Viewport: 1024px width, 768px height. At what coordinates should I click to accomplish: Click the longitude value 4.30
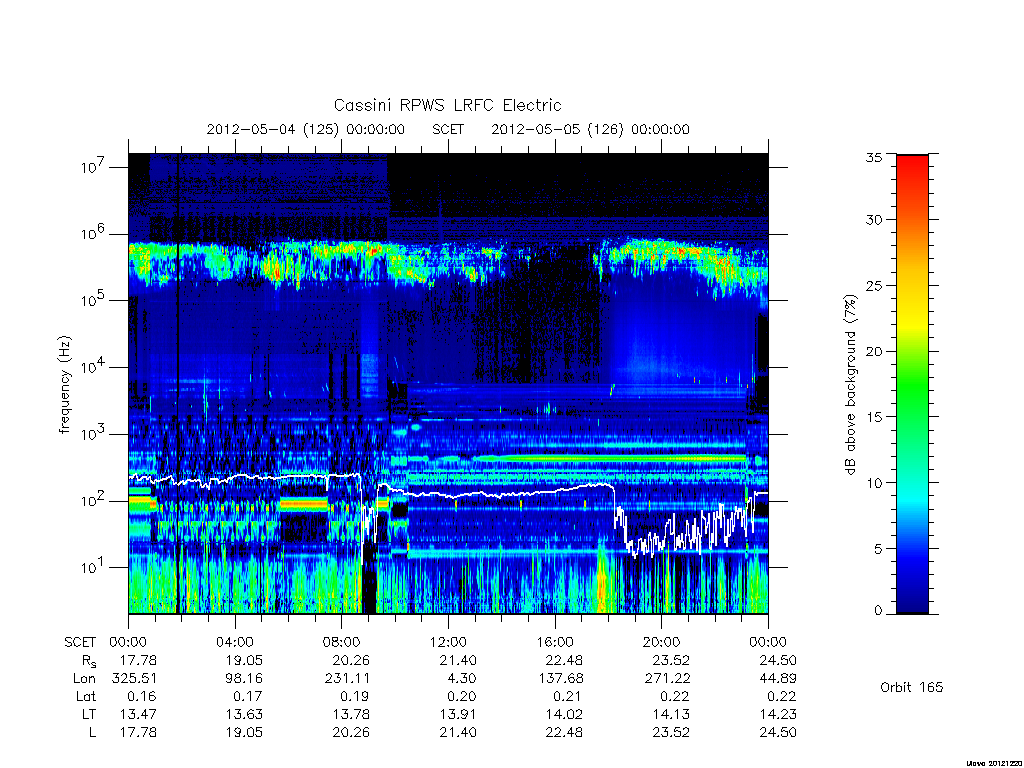point(462,679)
